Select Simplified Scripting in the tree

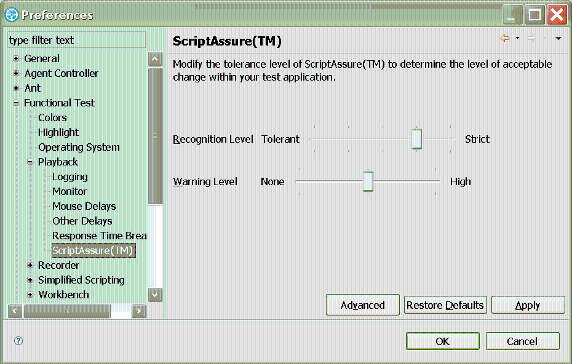[81, 280]
